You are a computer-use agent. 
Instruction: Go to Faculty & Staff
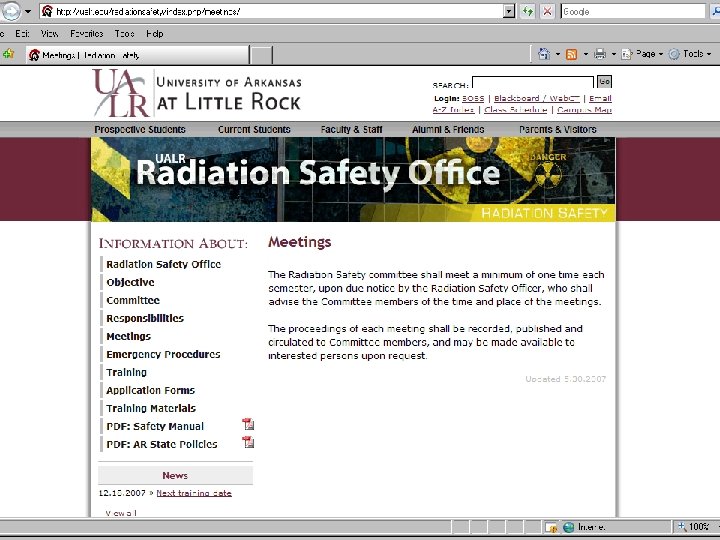click(x=351, y=129)
